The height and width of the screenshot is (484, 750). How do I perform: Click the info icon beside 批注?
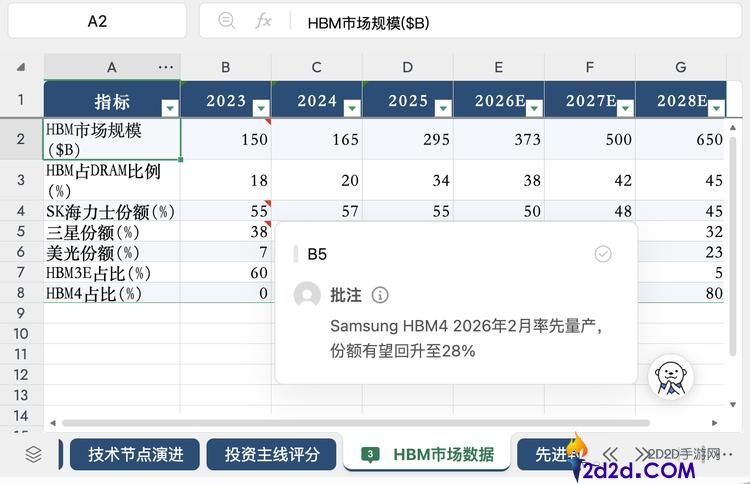pyautogui.click(x=380, y=295)
